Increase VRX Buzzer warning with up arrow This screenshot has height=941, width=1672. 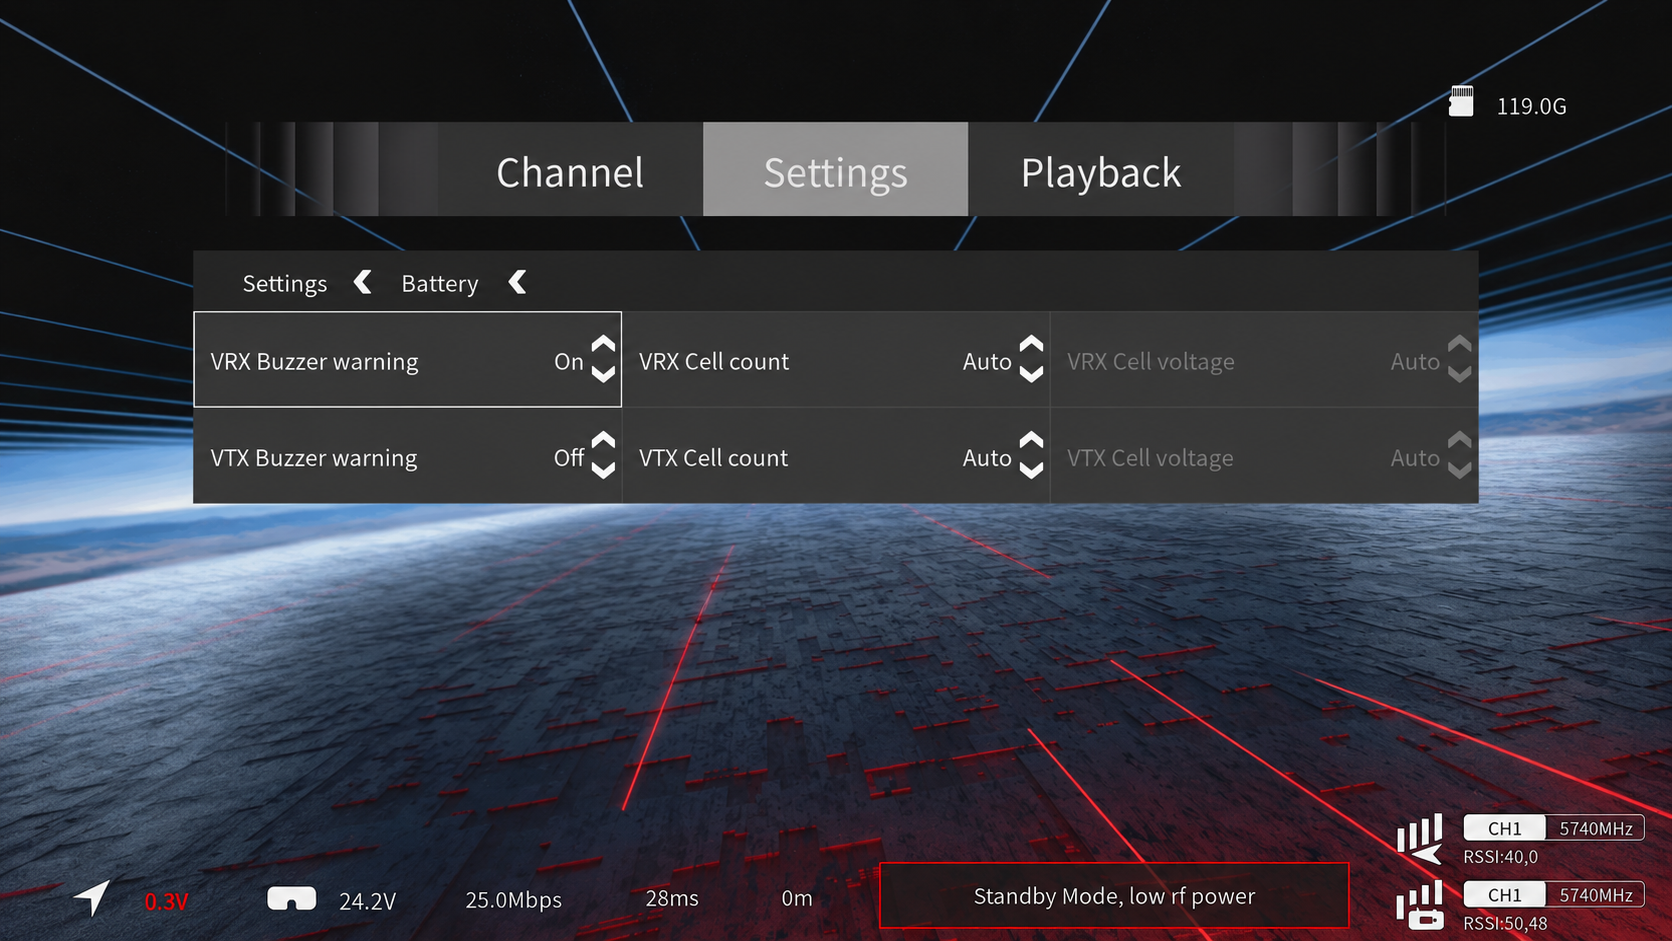point(603,344)
